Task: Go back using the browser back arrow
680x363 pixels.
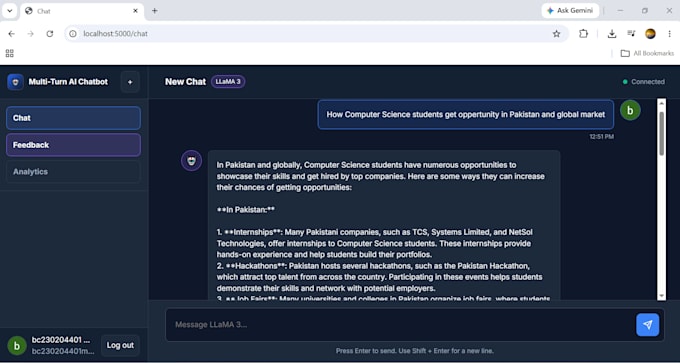Action: pyautogui.click(x=11, y=34)
